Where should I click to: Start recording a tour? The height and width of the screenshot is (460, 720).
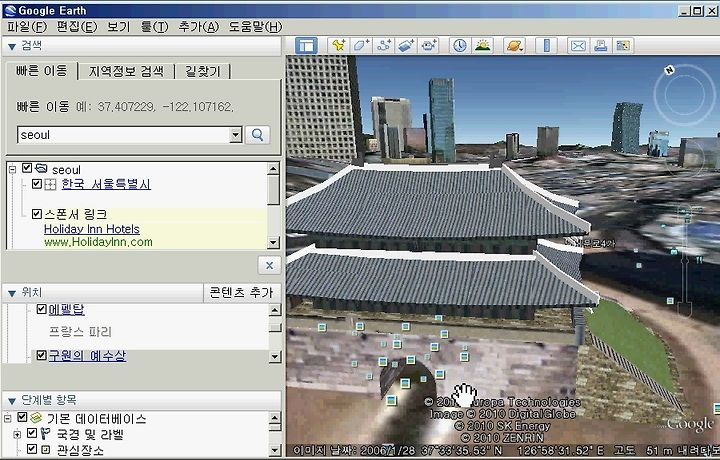pos(429,45)
